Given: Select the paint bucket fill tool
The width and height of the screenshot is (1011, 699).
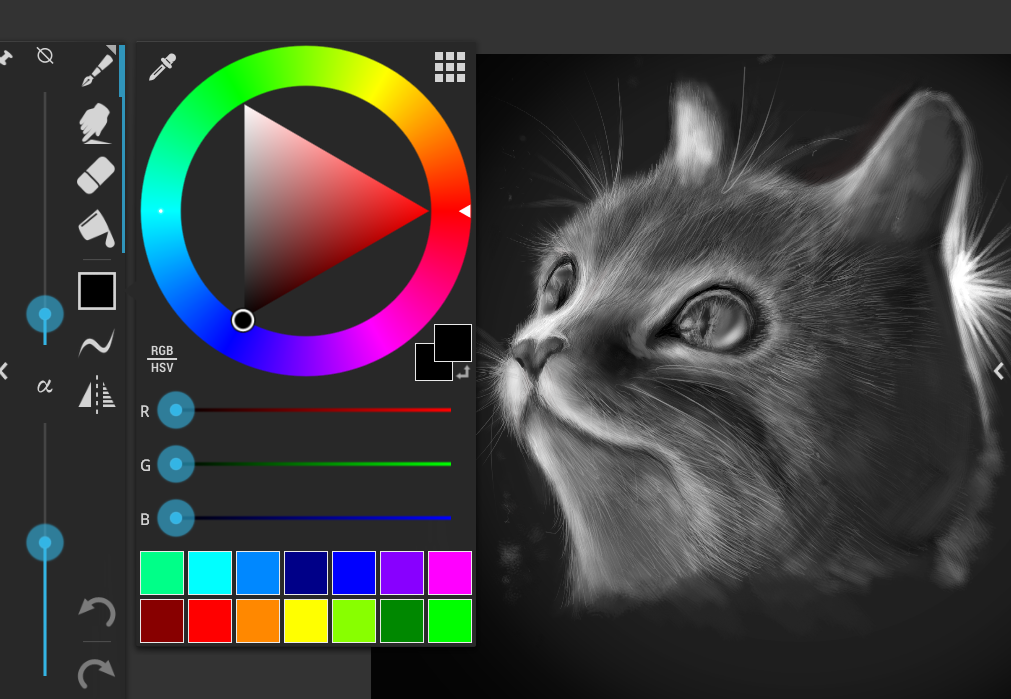Looking at the screenshot, I should [97, 228].
